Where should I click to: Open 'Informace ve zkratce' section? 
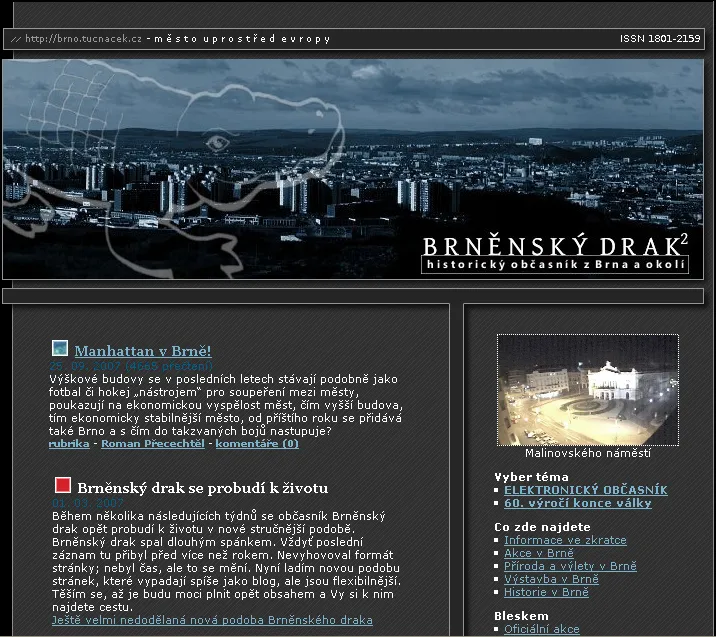[565, 540]
